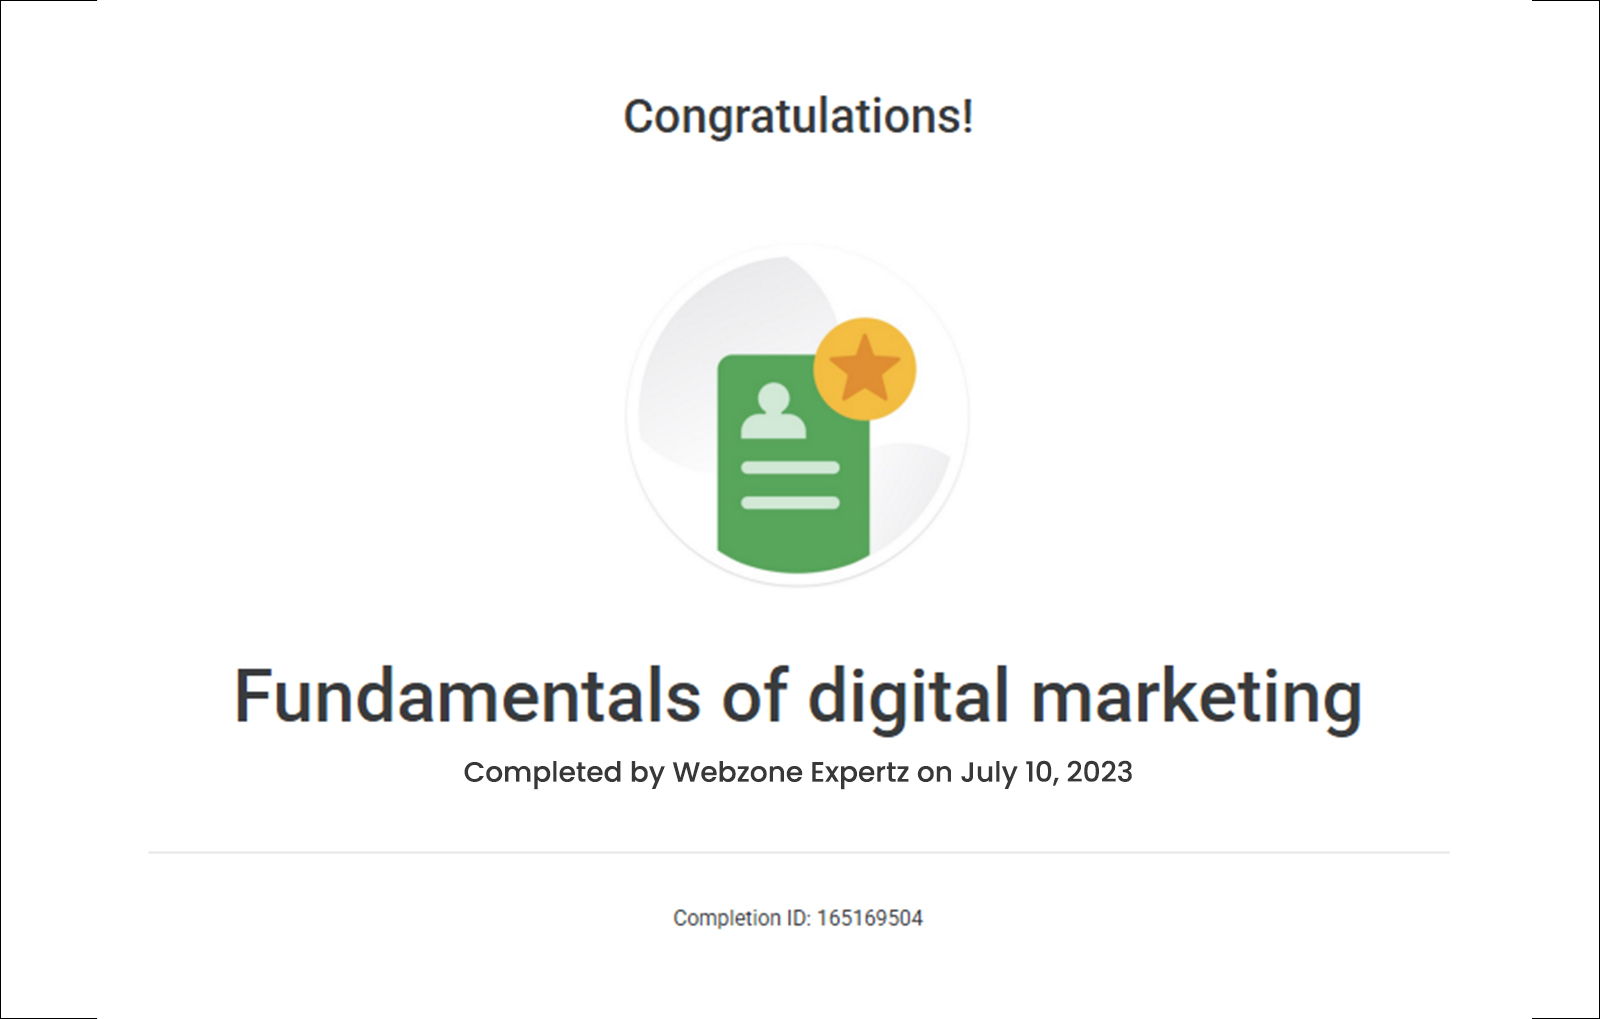Viewport: 1600px width, 1019px height.
Task: Click the word "digital" in the course title
Action: (x=908, y=696)
